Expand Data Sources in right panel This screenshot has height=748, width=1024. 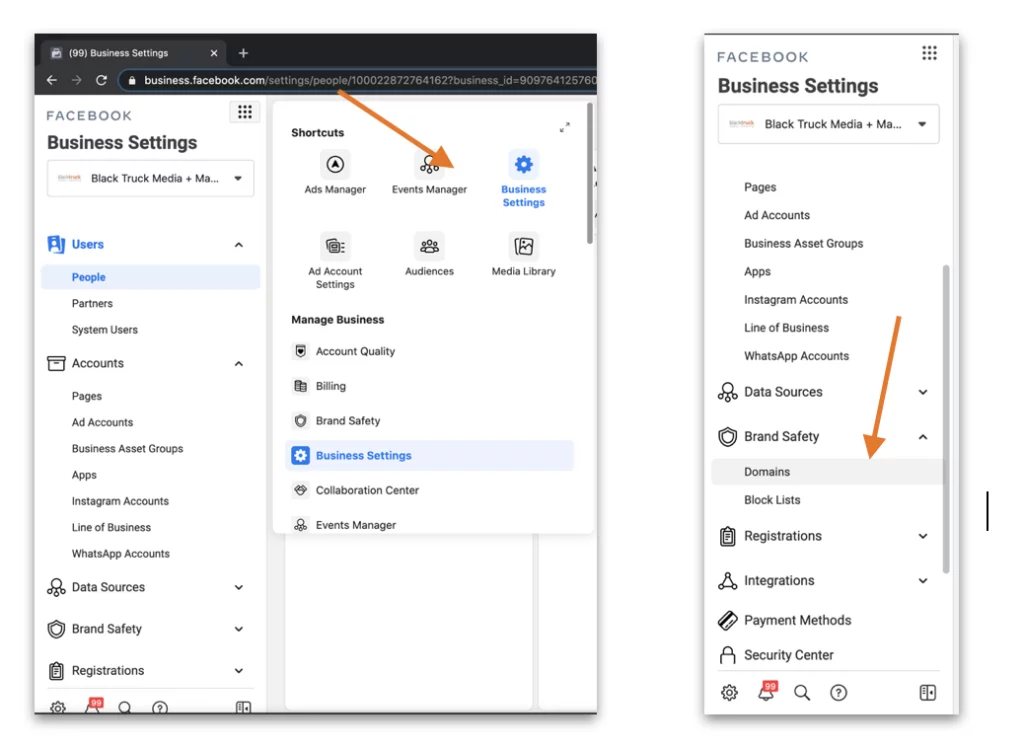[x=923, y=392]
